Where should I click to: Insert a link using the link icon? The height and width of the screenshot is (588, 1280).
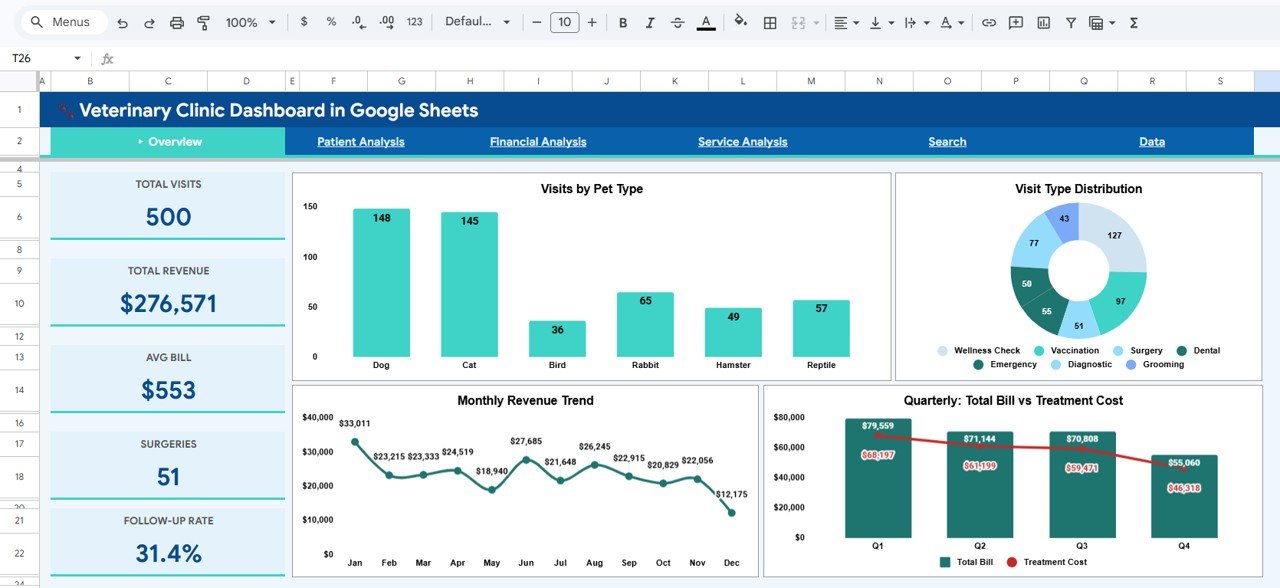tap(990, 22)
